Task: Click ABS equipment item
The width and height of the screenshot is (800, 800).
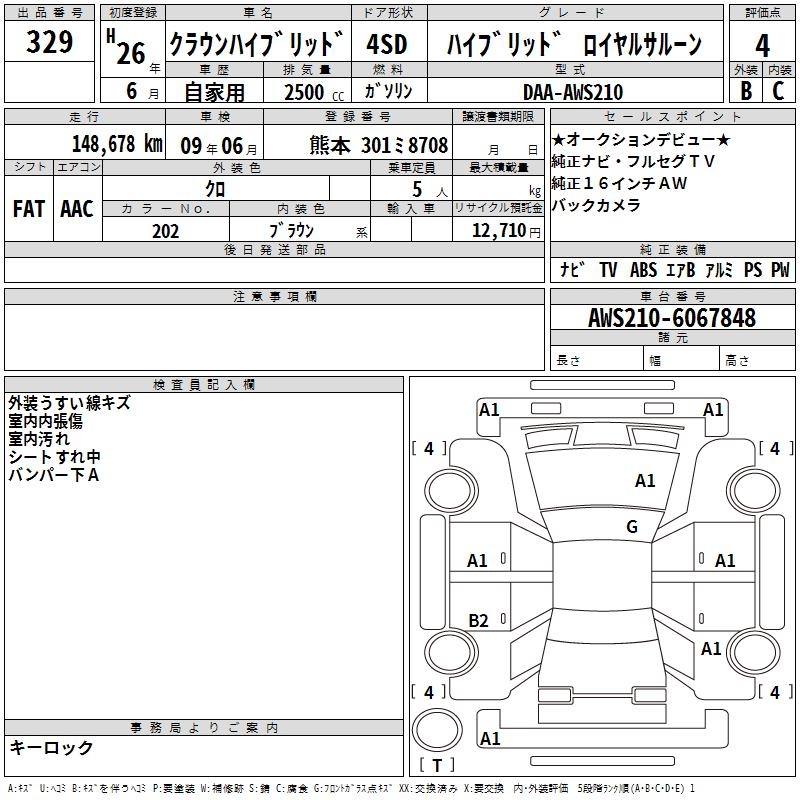Action: point(643,269)
